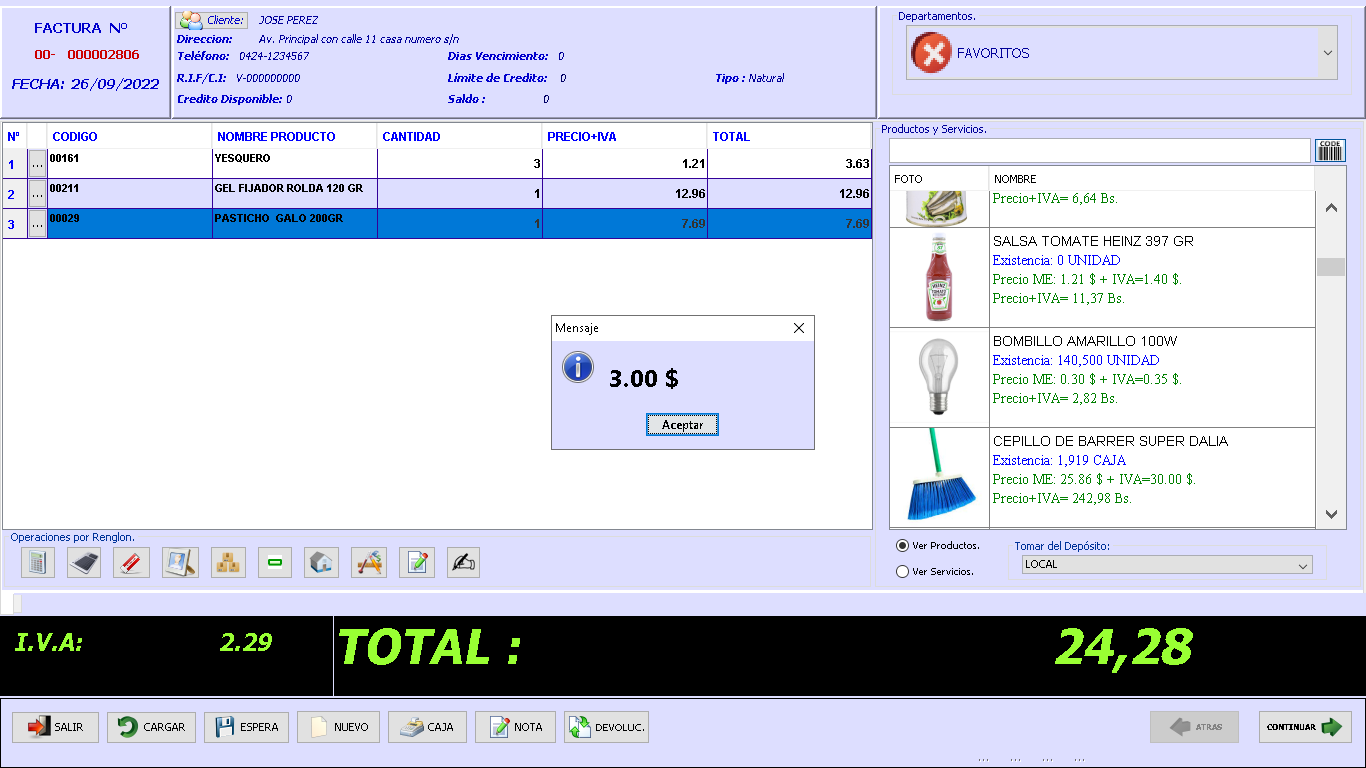Click the green minus rectangle icon
This screenshot has height=768, width=1366.
click(x=275, y=562)
